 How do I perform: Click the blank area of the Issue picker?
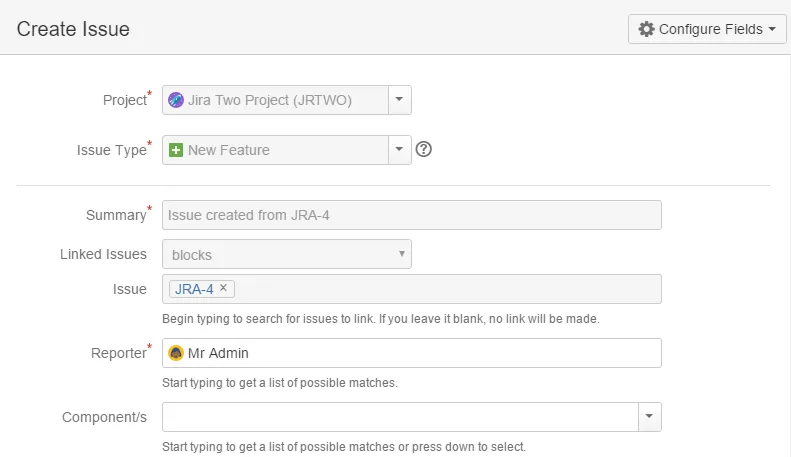click(448, 289)
